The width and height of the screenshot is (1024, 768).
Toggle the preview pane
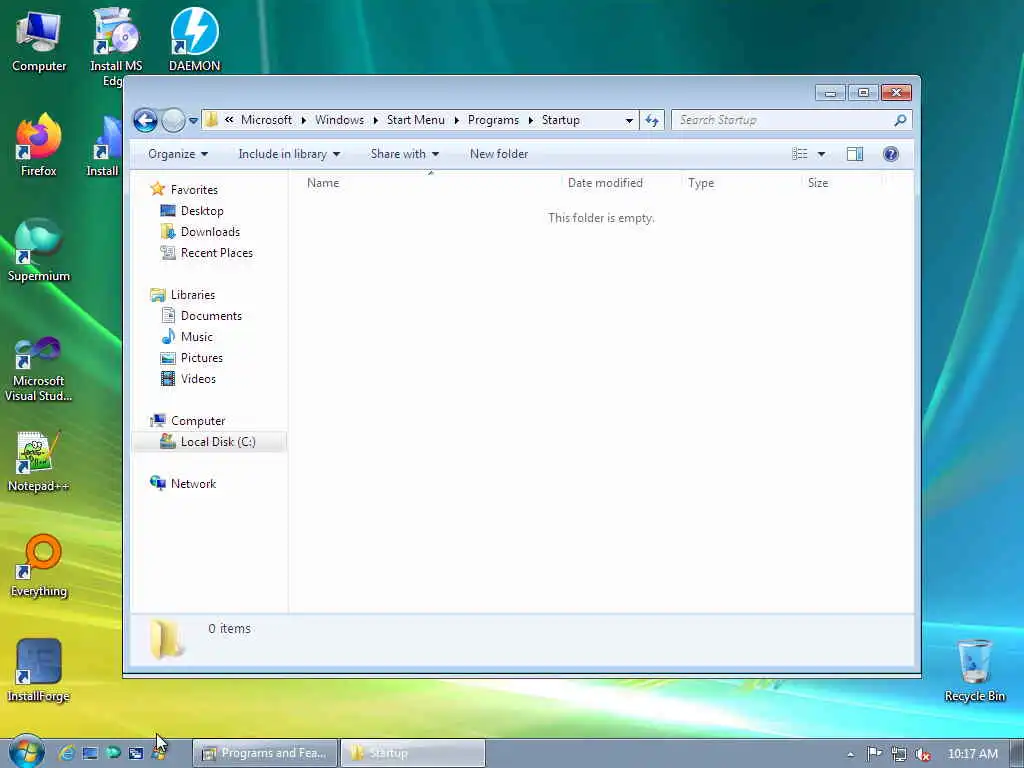click(855, 154)
